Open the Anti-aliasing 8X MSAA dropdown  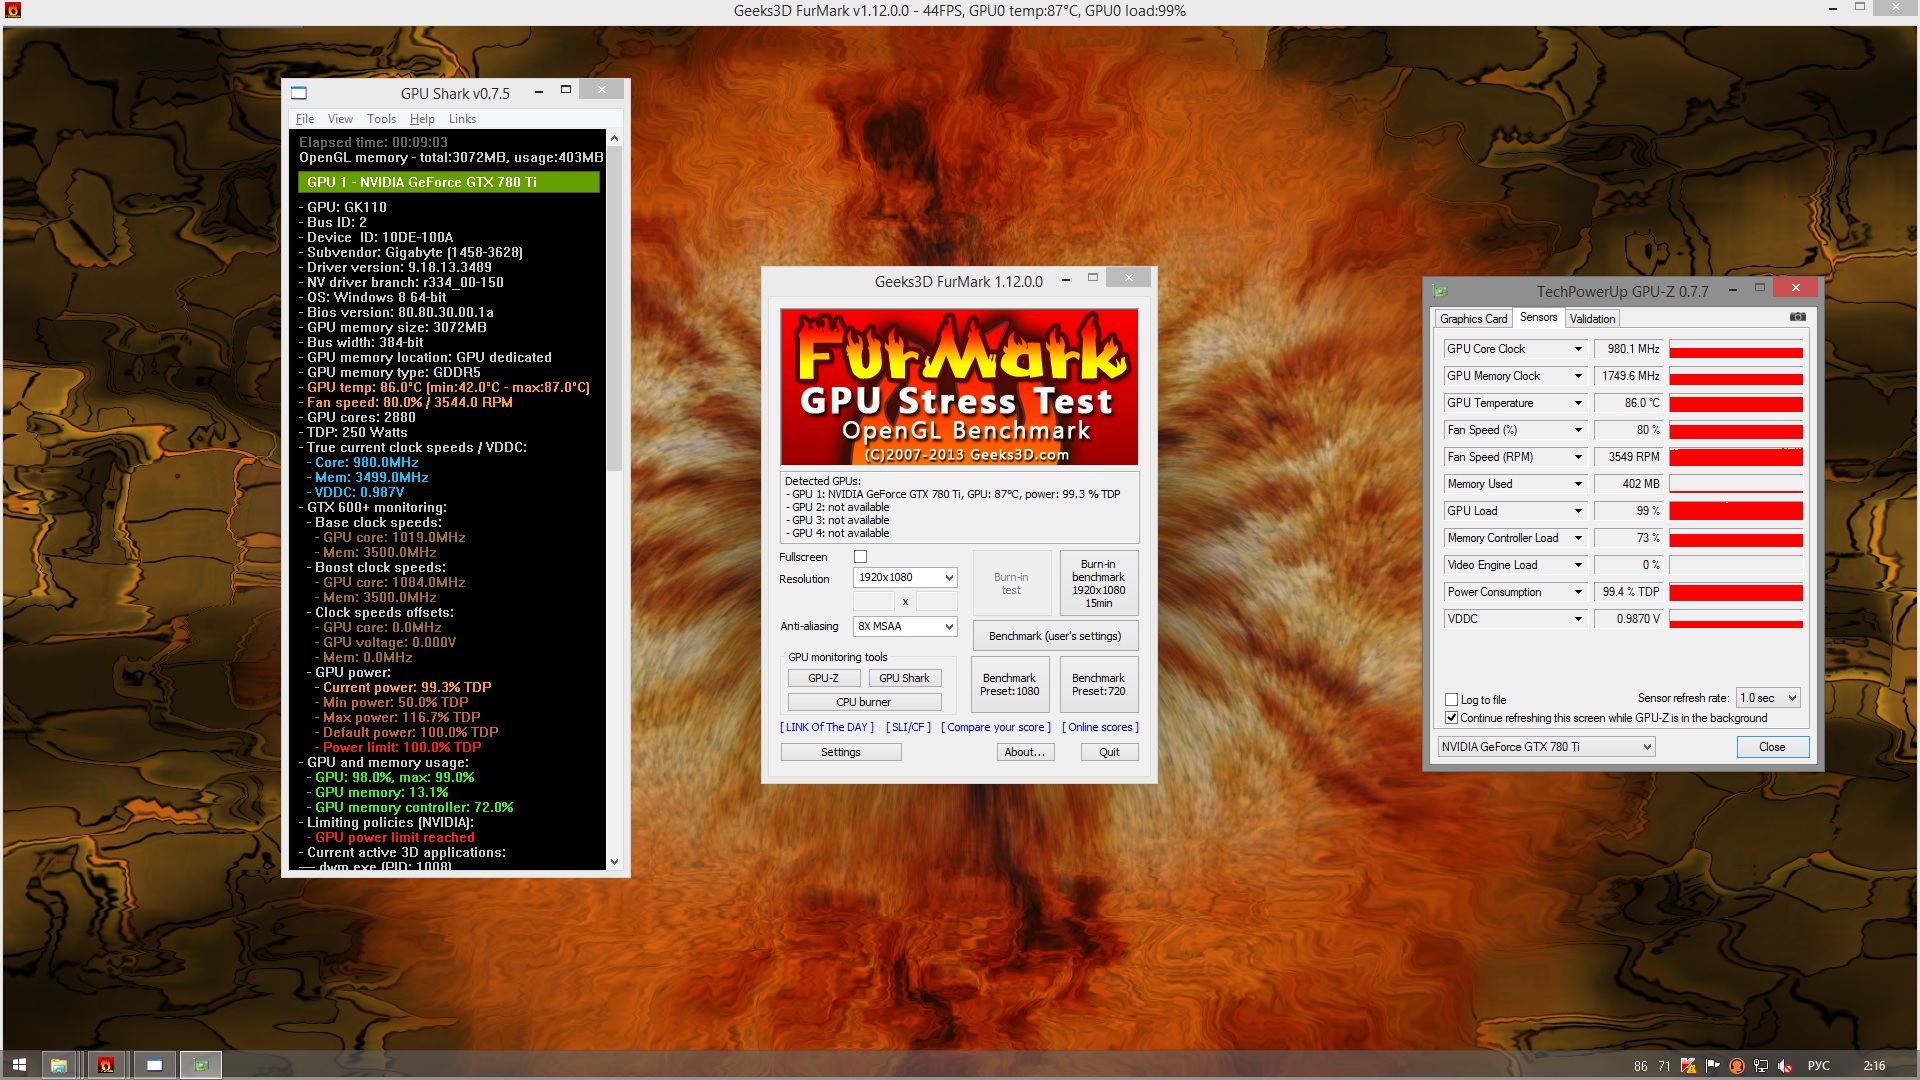pos(905,627)
